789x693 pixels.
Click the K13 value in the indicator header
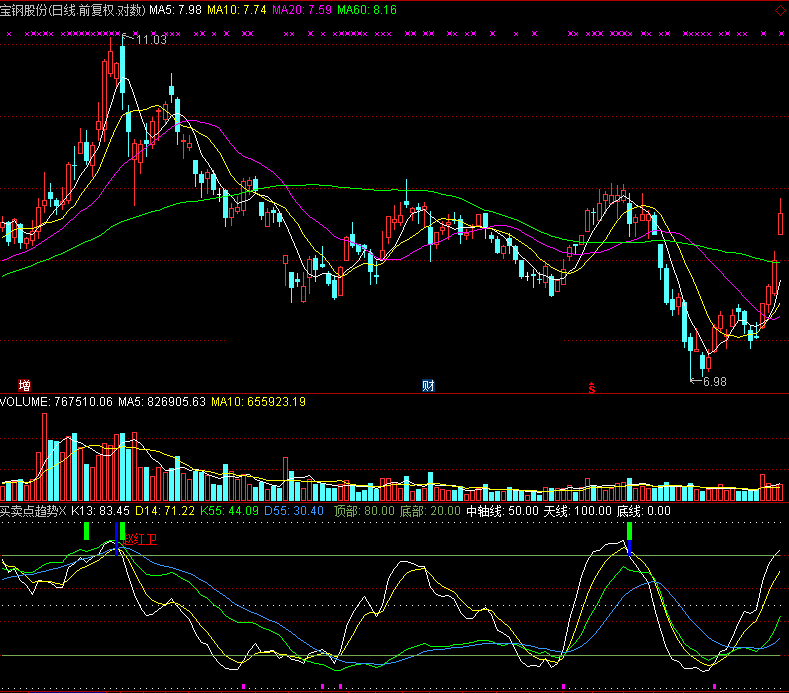tap(102, 511)
